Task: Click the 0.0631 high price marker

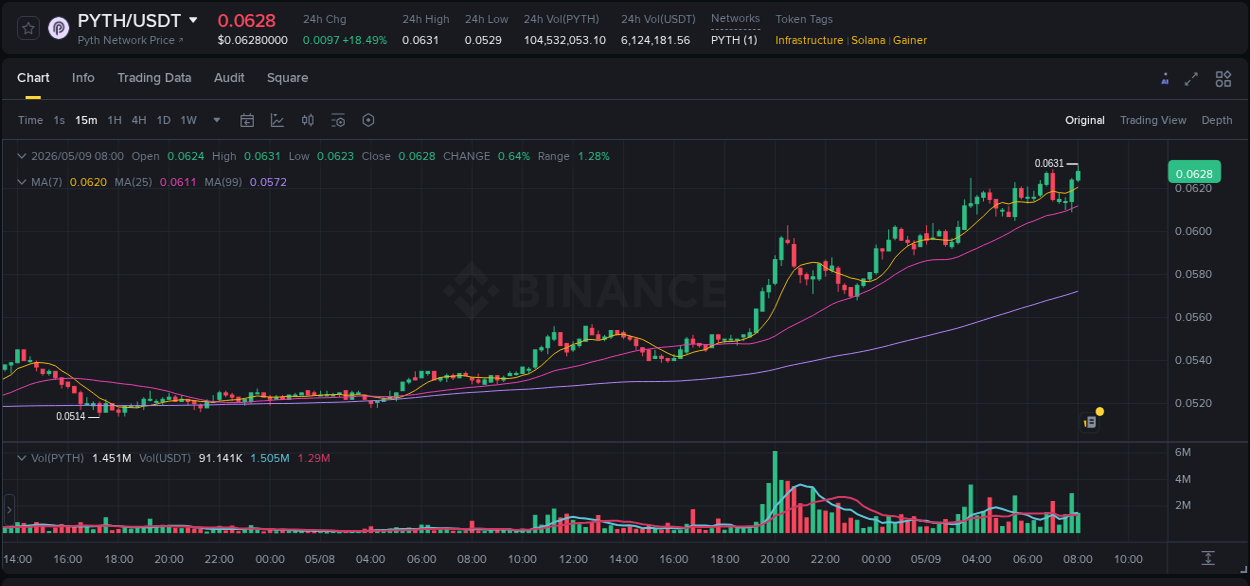Action: click(x=1049, y=163)
